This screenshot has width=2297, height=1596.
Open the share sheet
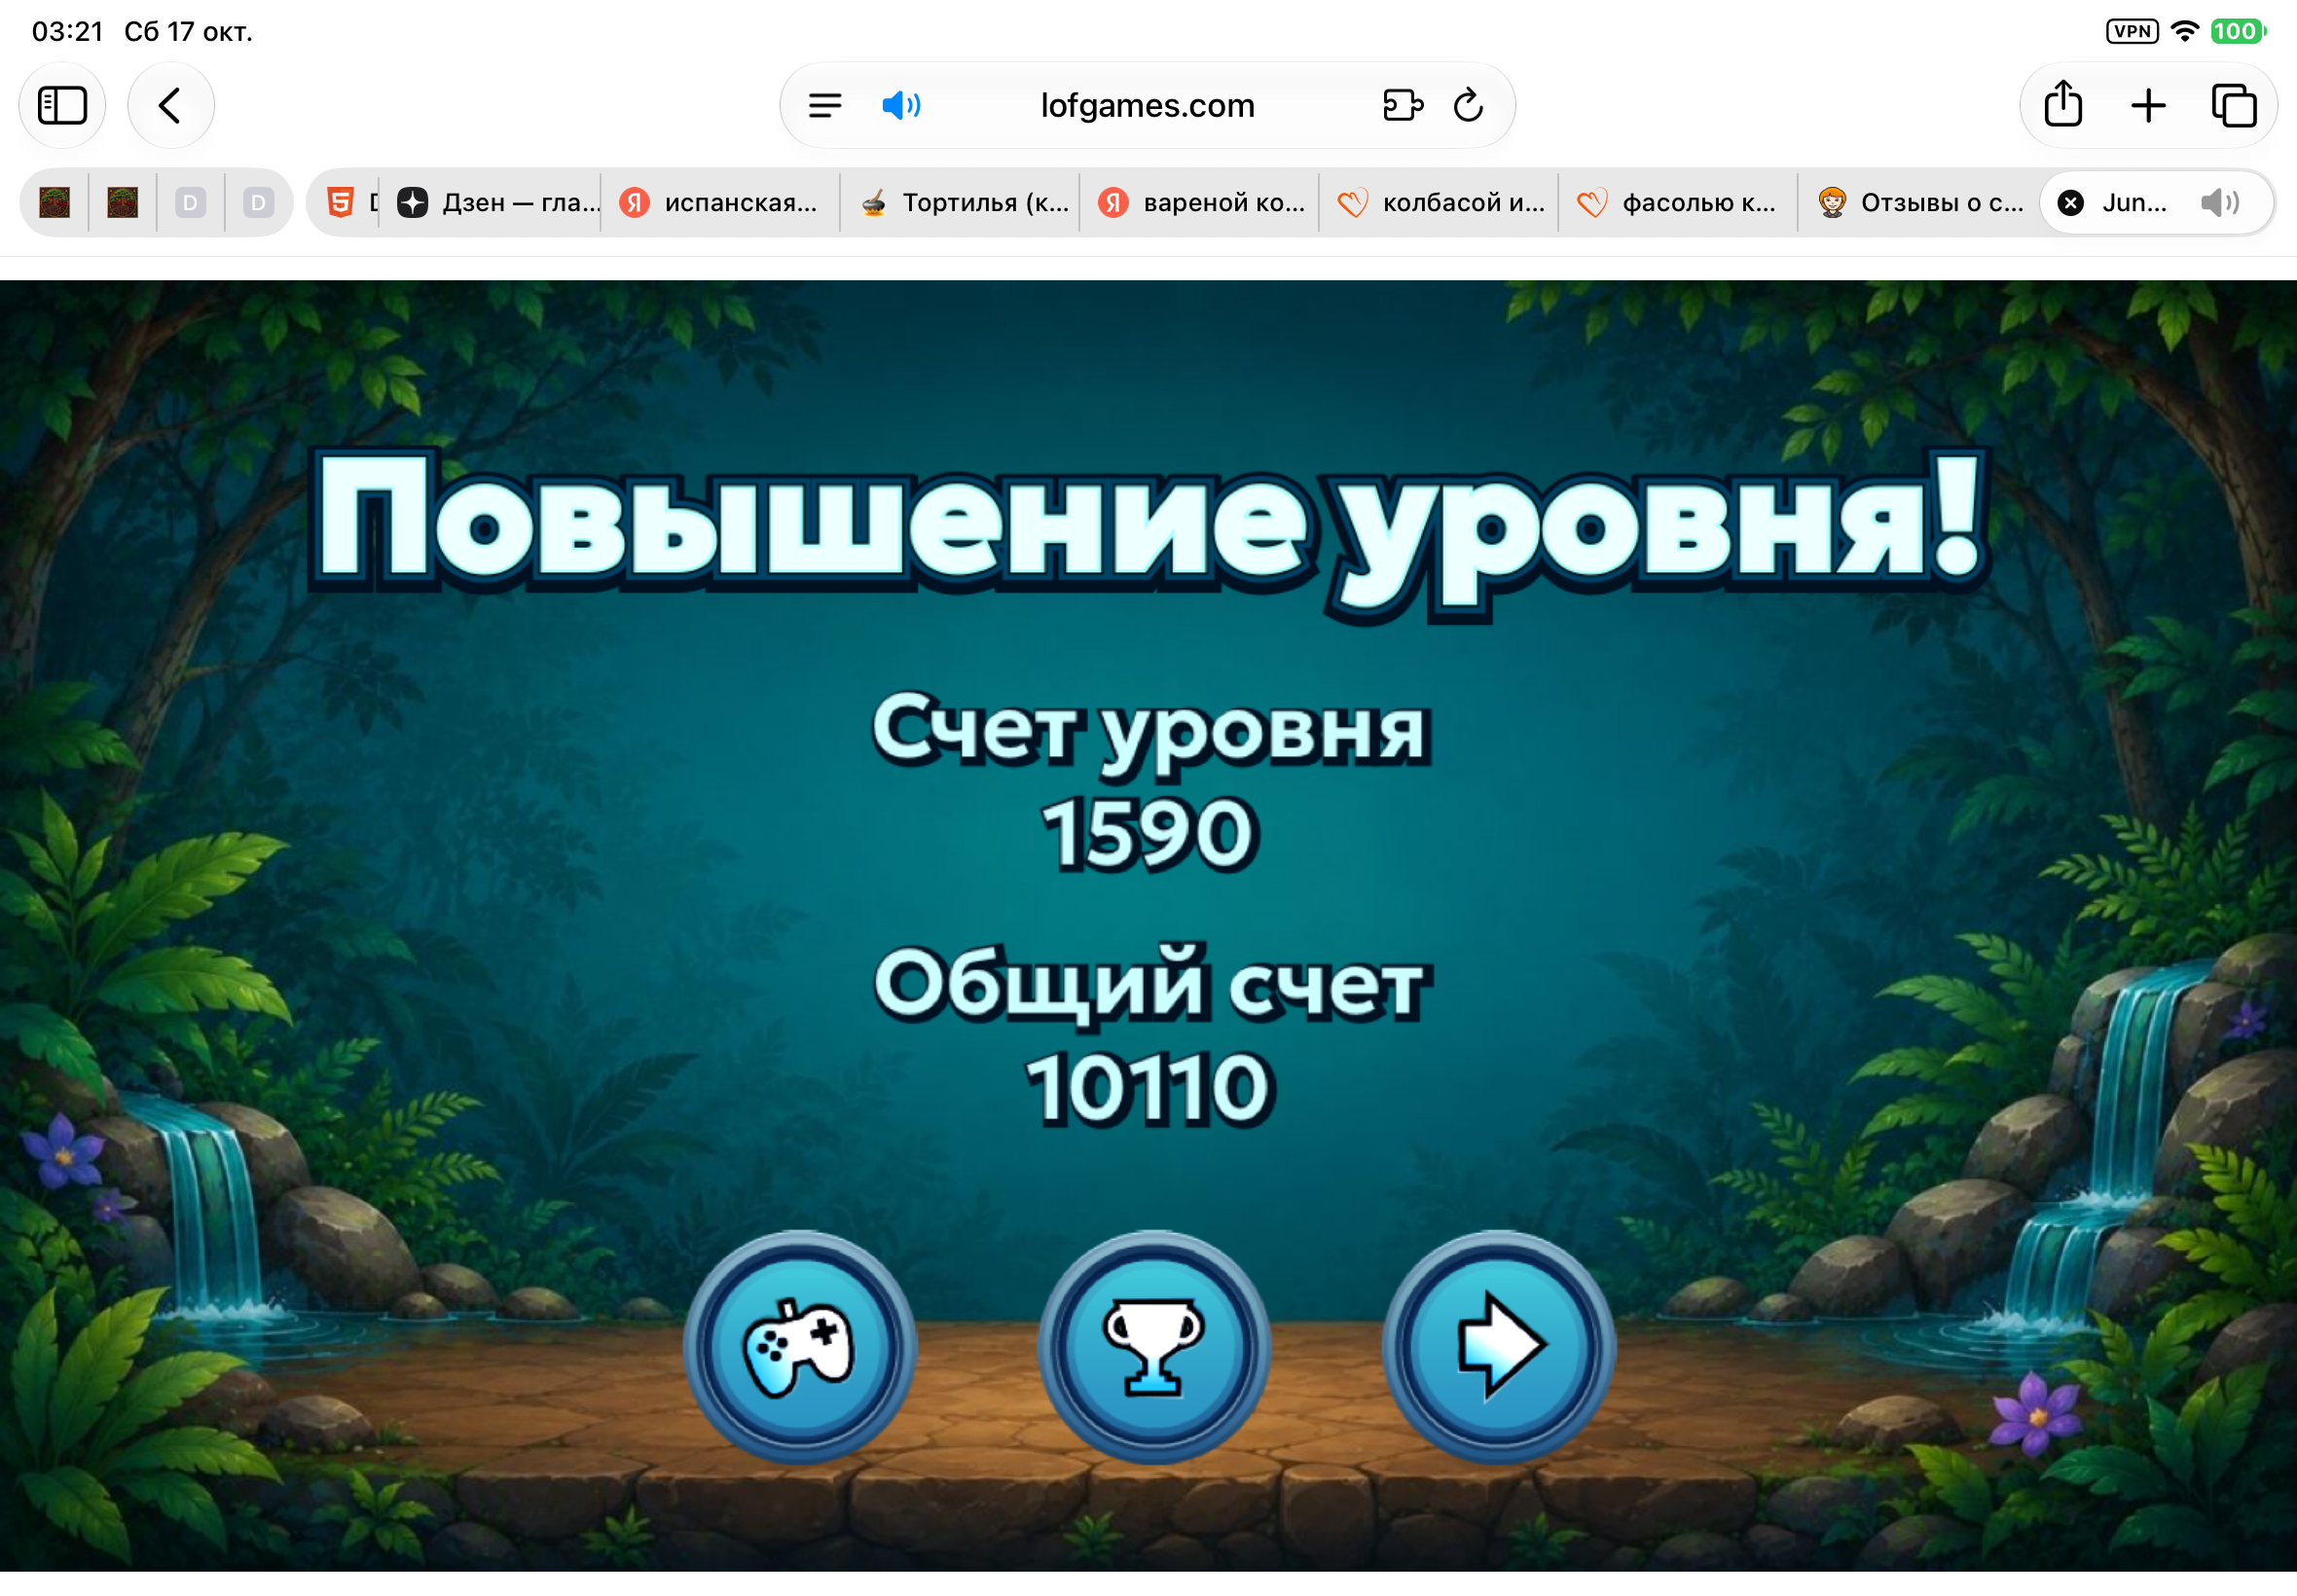(x=2062, y=105)
